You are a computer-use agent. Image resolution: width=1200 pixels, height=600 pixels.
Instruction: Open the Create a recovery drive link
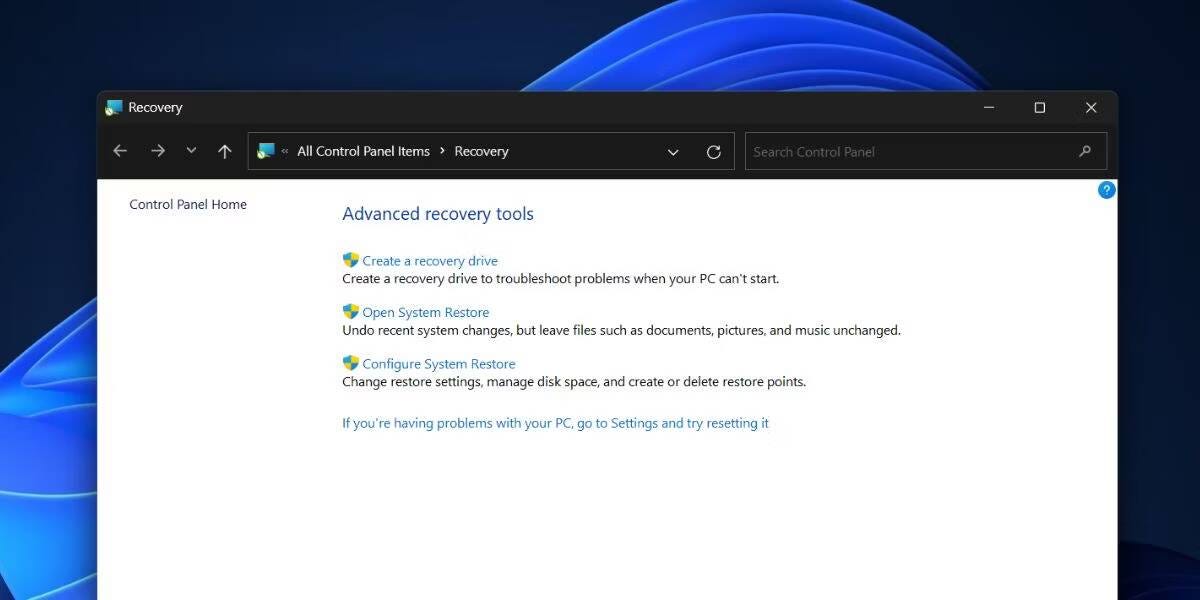click(x=429, y=259)
